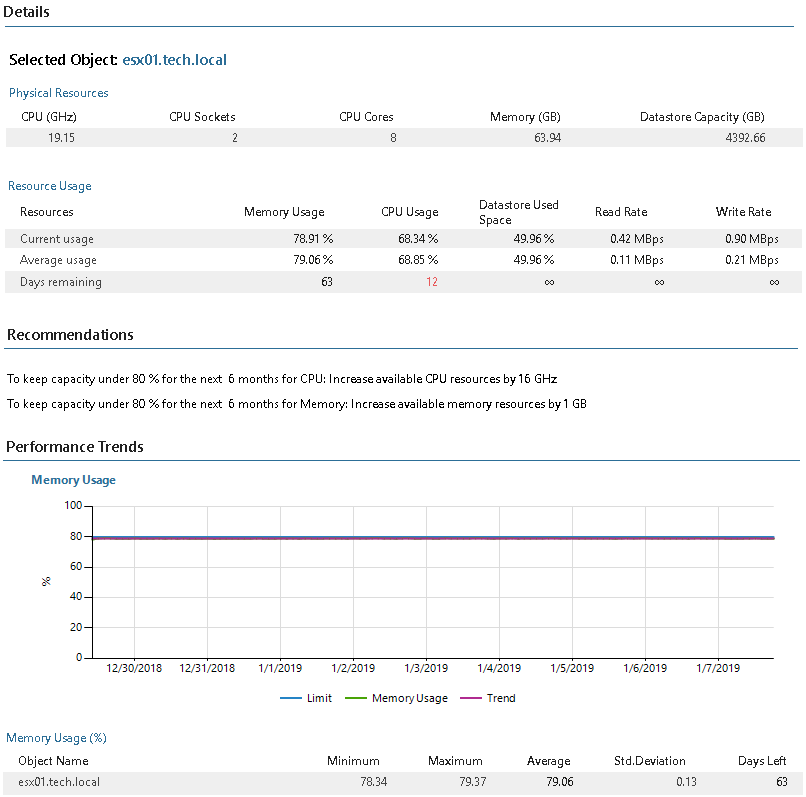Open the esx01.tech.local selected object link

coord(174,60)
